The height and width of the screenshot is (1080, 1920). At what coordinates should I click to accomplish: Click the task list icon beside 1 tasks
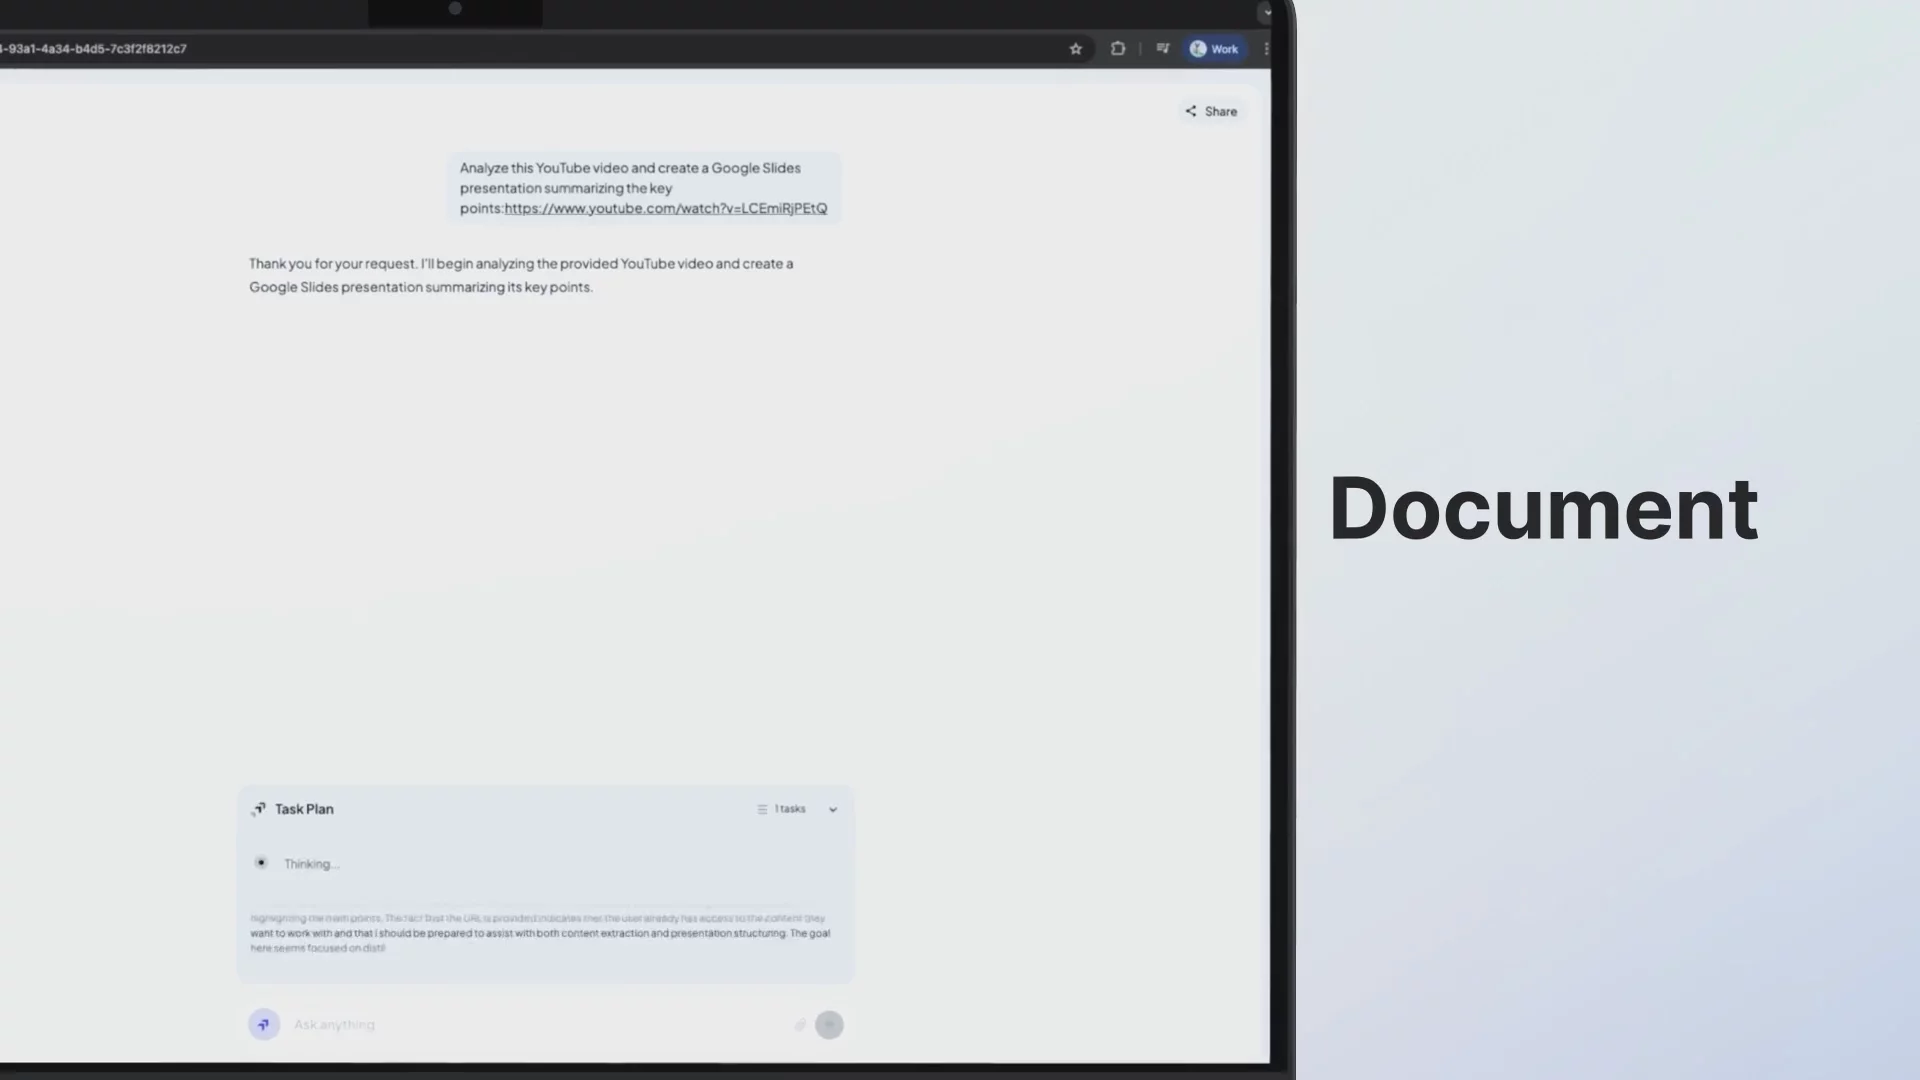point(761,809)
